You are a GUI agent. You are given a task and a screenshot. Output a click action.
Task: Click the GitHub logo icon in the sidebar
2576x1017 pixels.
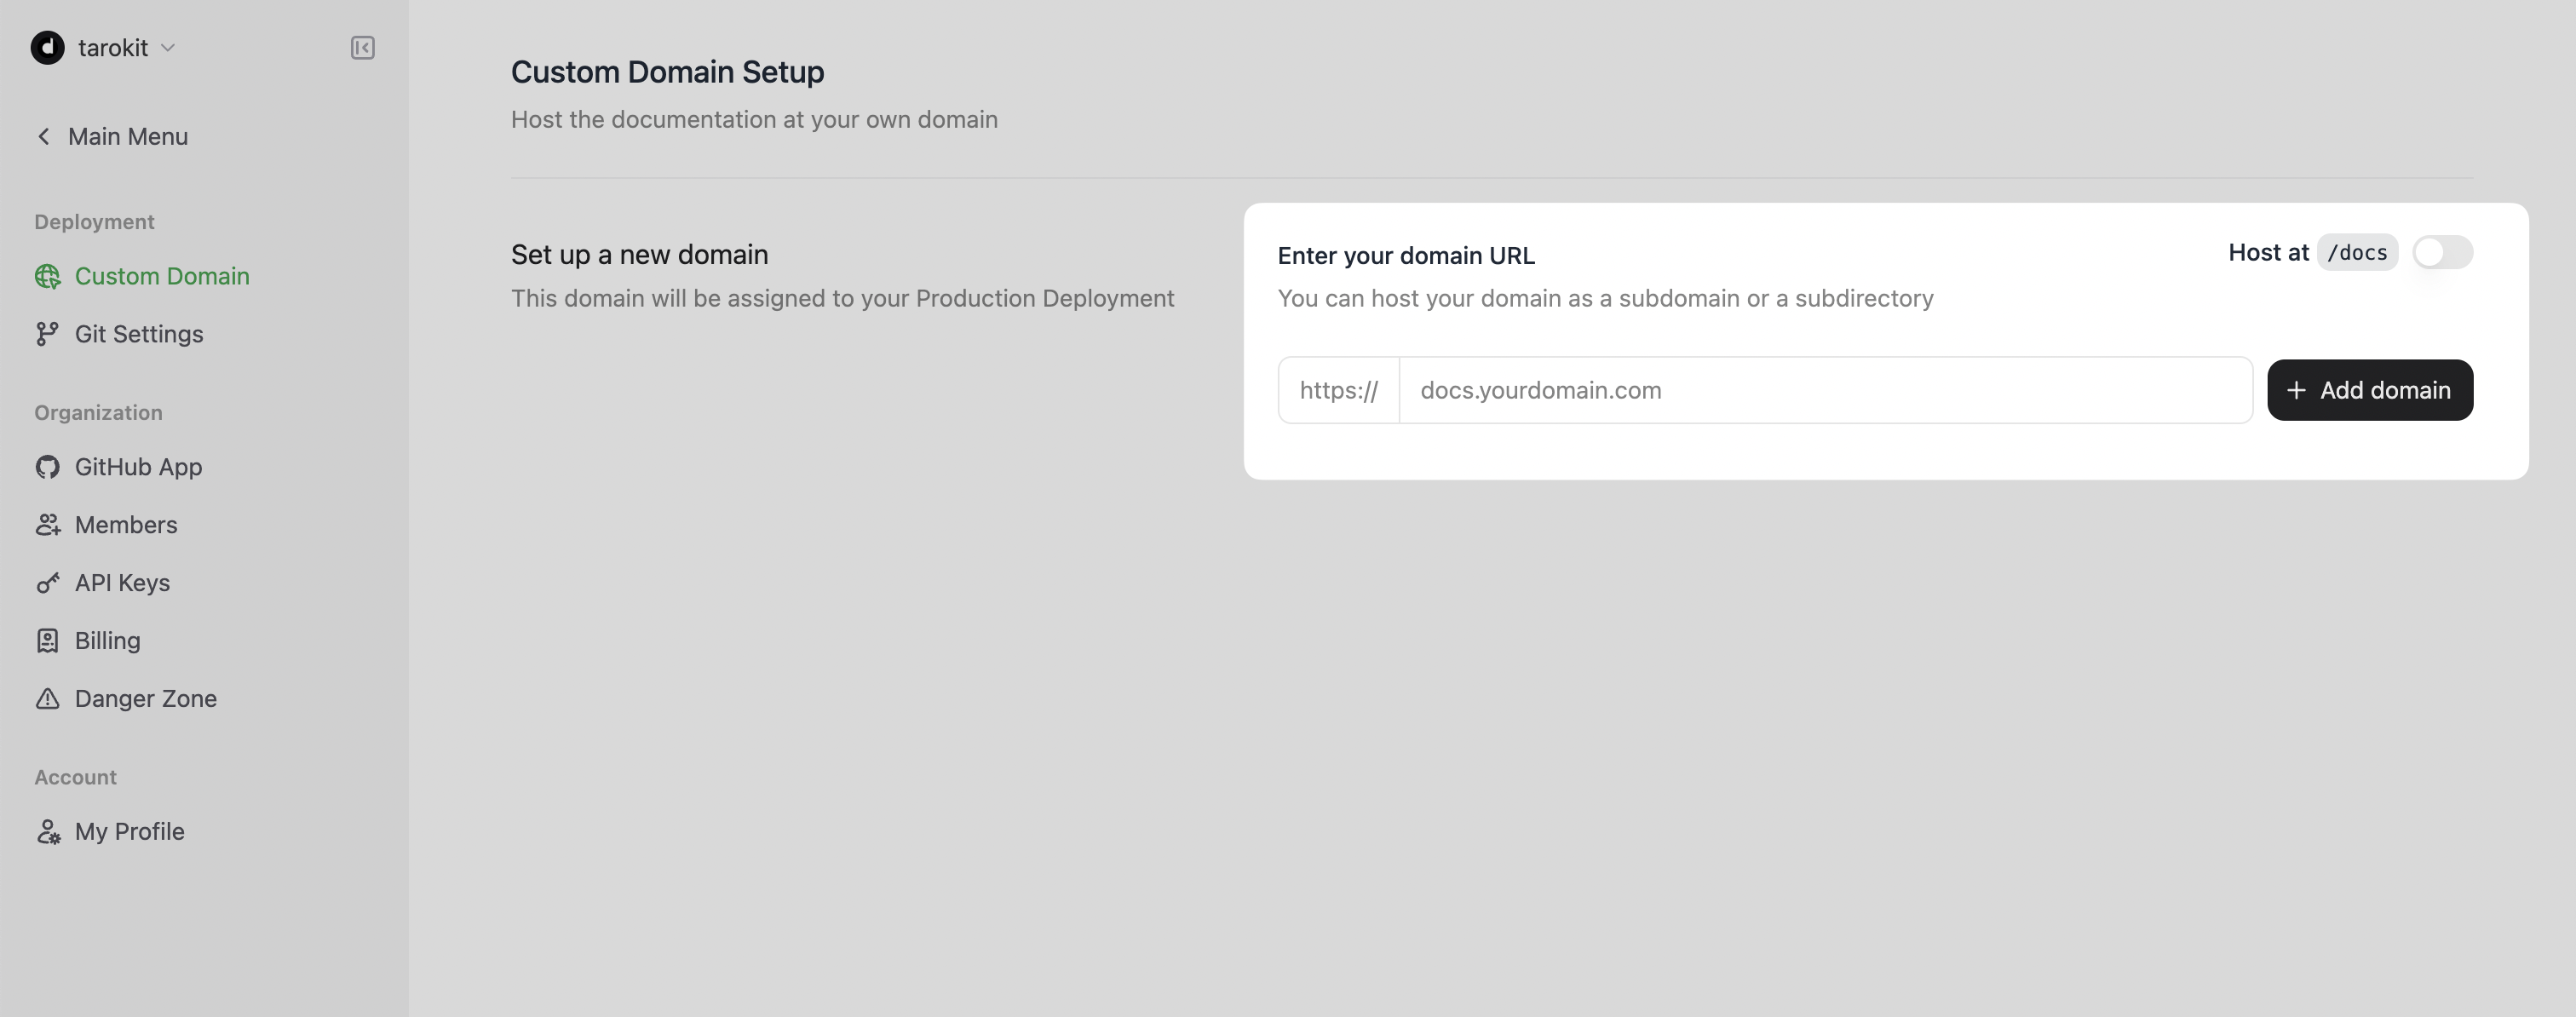47,466
